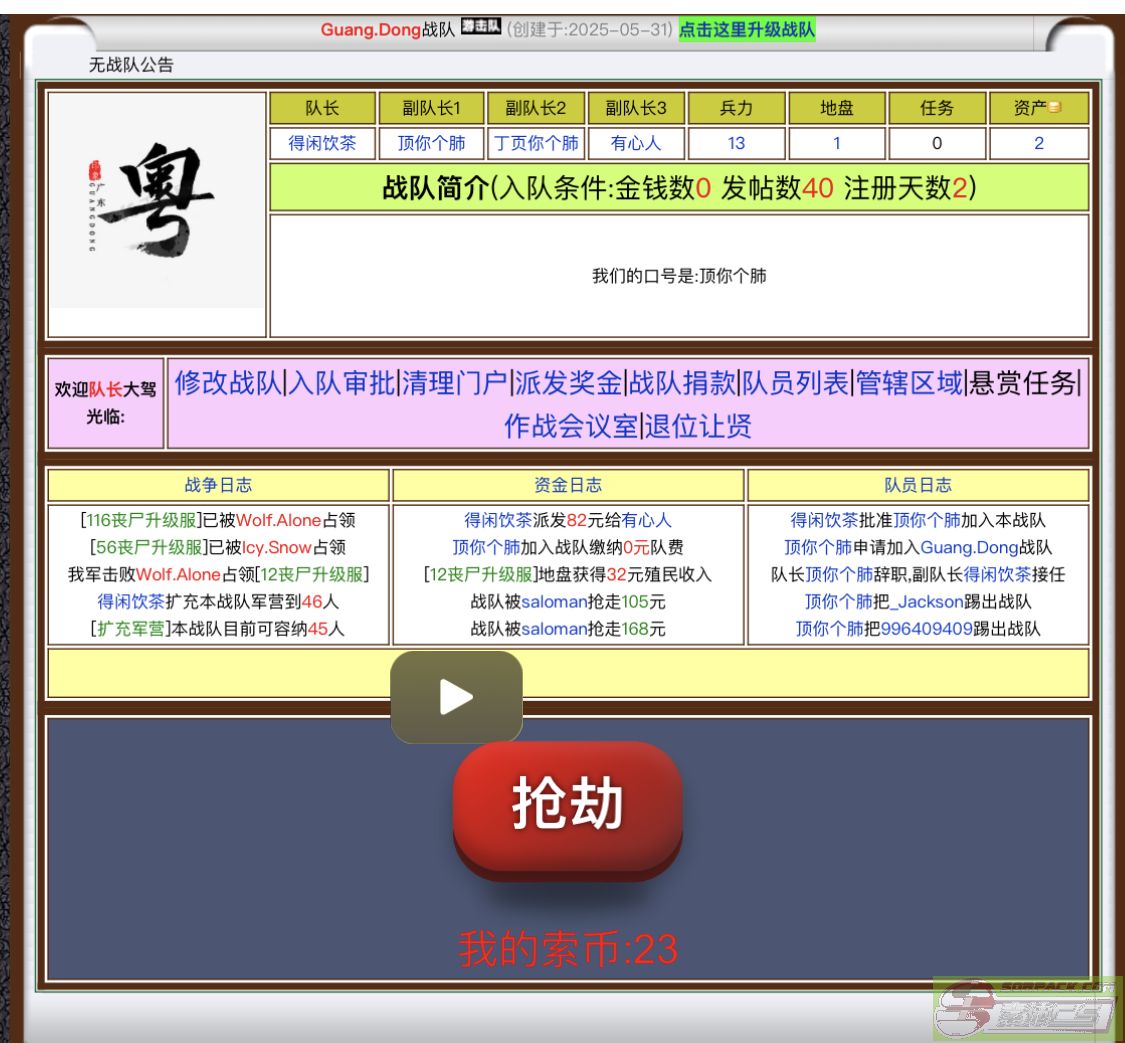This screenshot has width=1125, height=1043.
Task: Click the 粤 Guangdong team logo image
Action: [157, 200]
